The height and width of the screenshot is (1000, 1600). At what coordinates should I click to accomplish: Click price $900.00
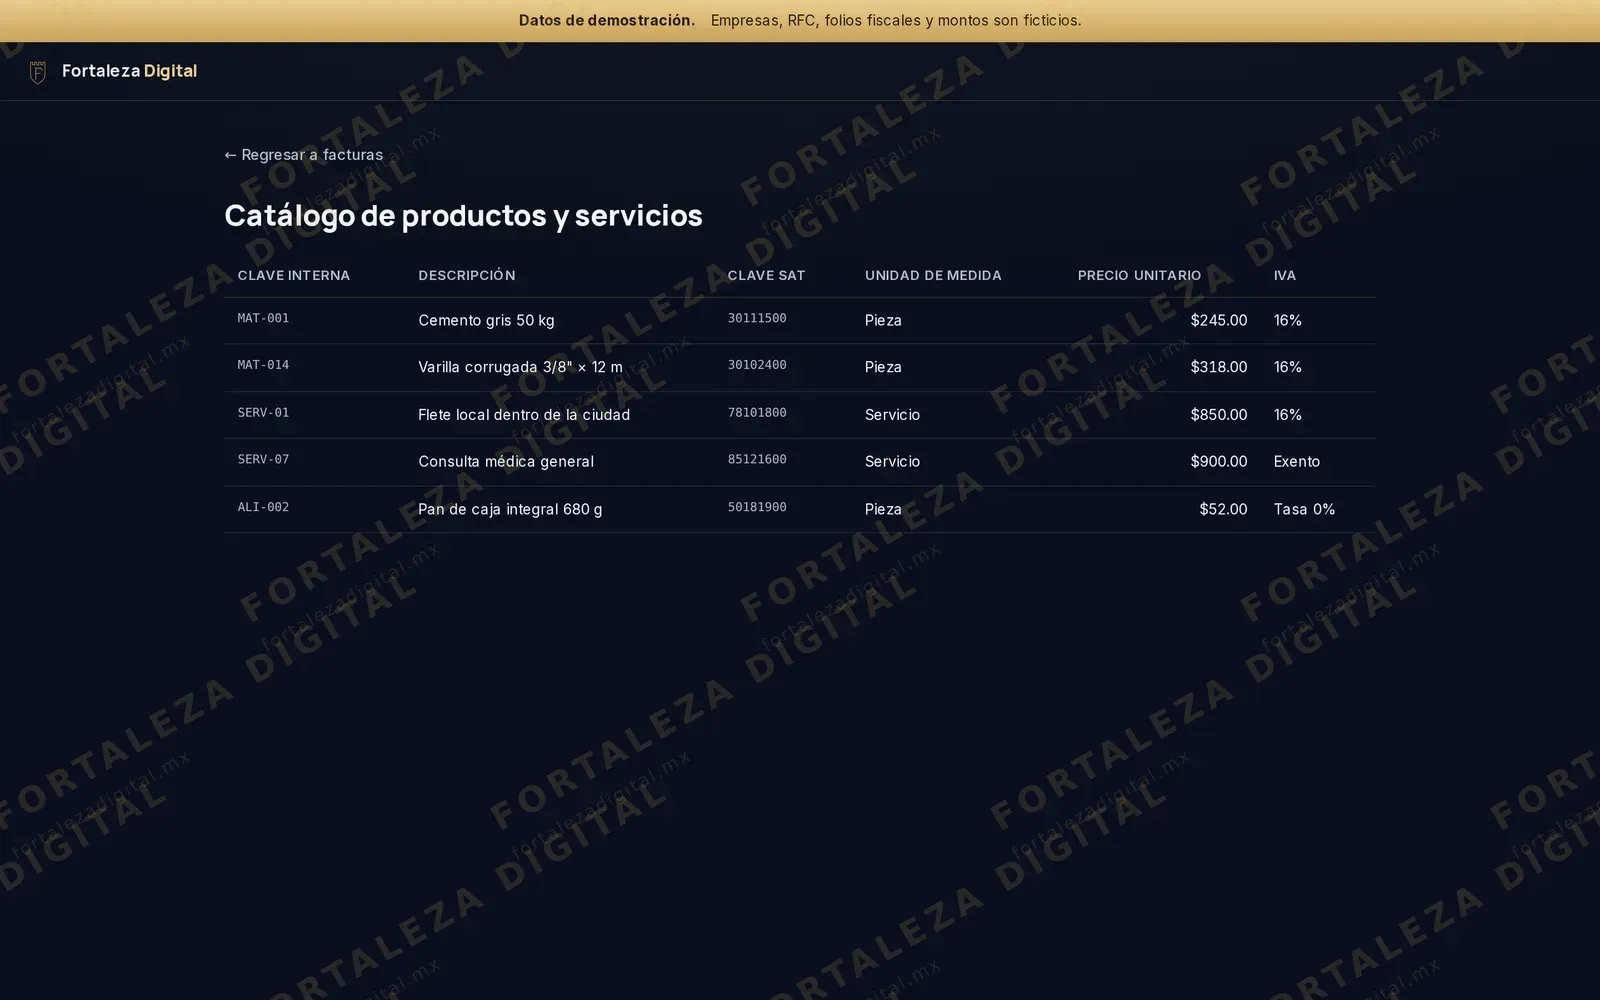[x=1218, y=461]
